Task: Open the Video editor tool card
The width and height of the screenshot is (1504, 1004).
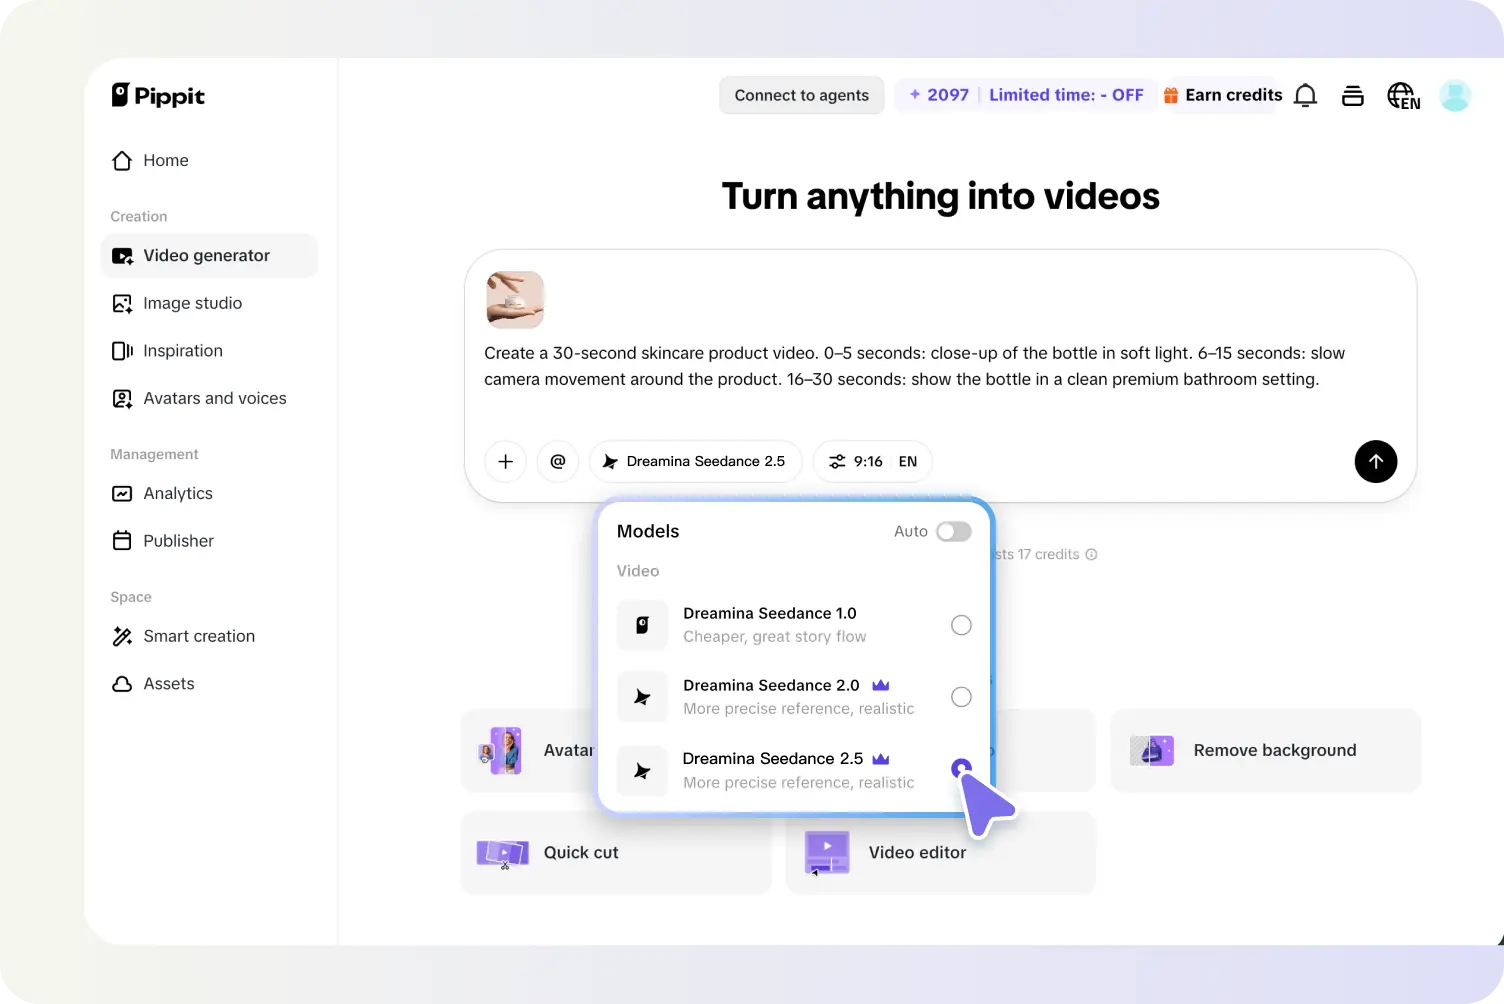Action: pos(941,853)
